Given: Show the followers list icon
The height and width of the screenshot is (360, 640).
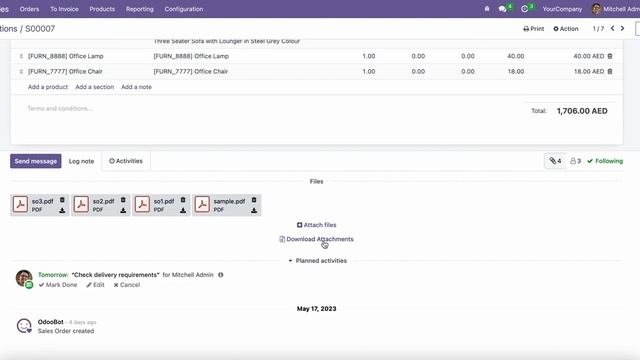Looking at the screenshot, I should click(x=576, y=161).
